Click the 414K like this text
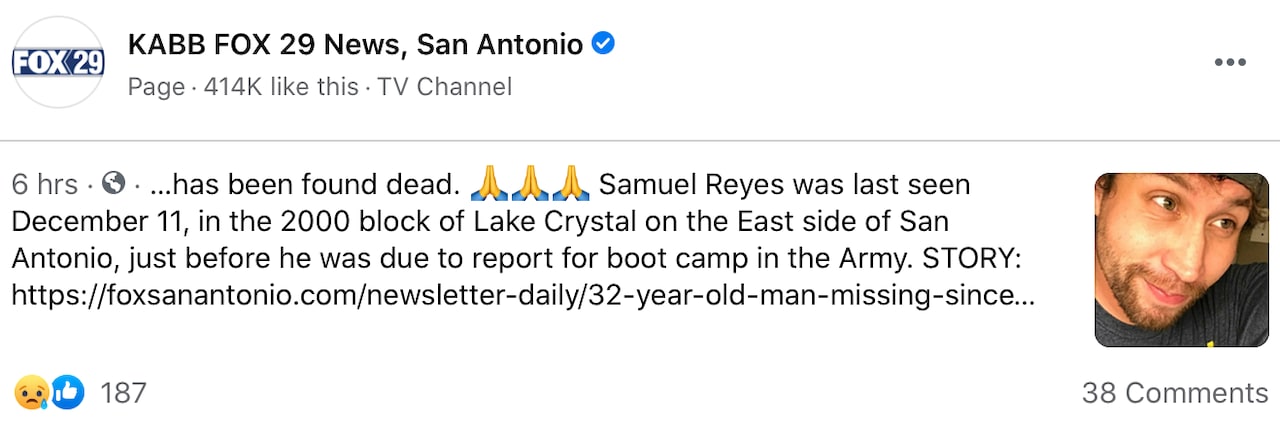 [281, 87]
